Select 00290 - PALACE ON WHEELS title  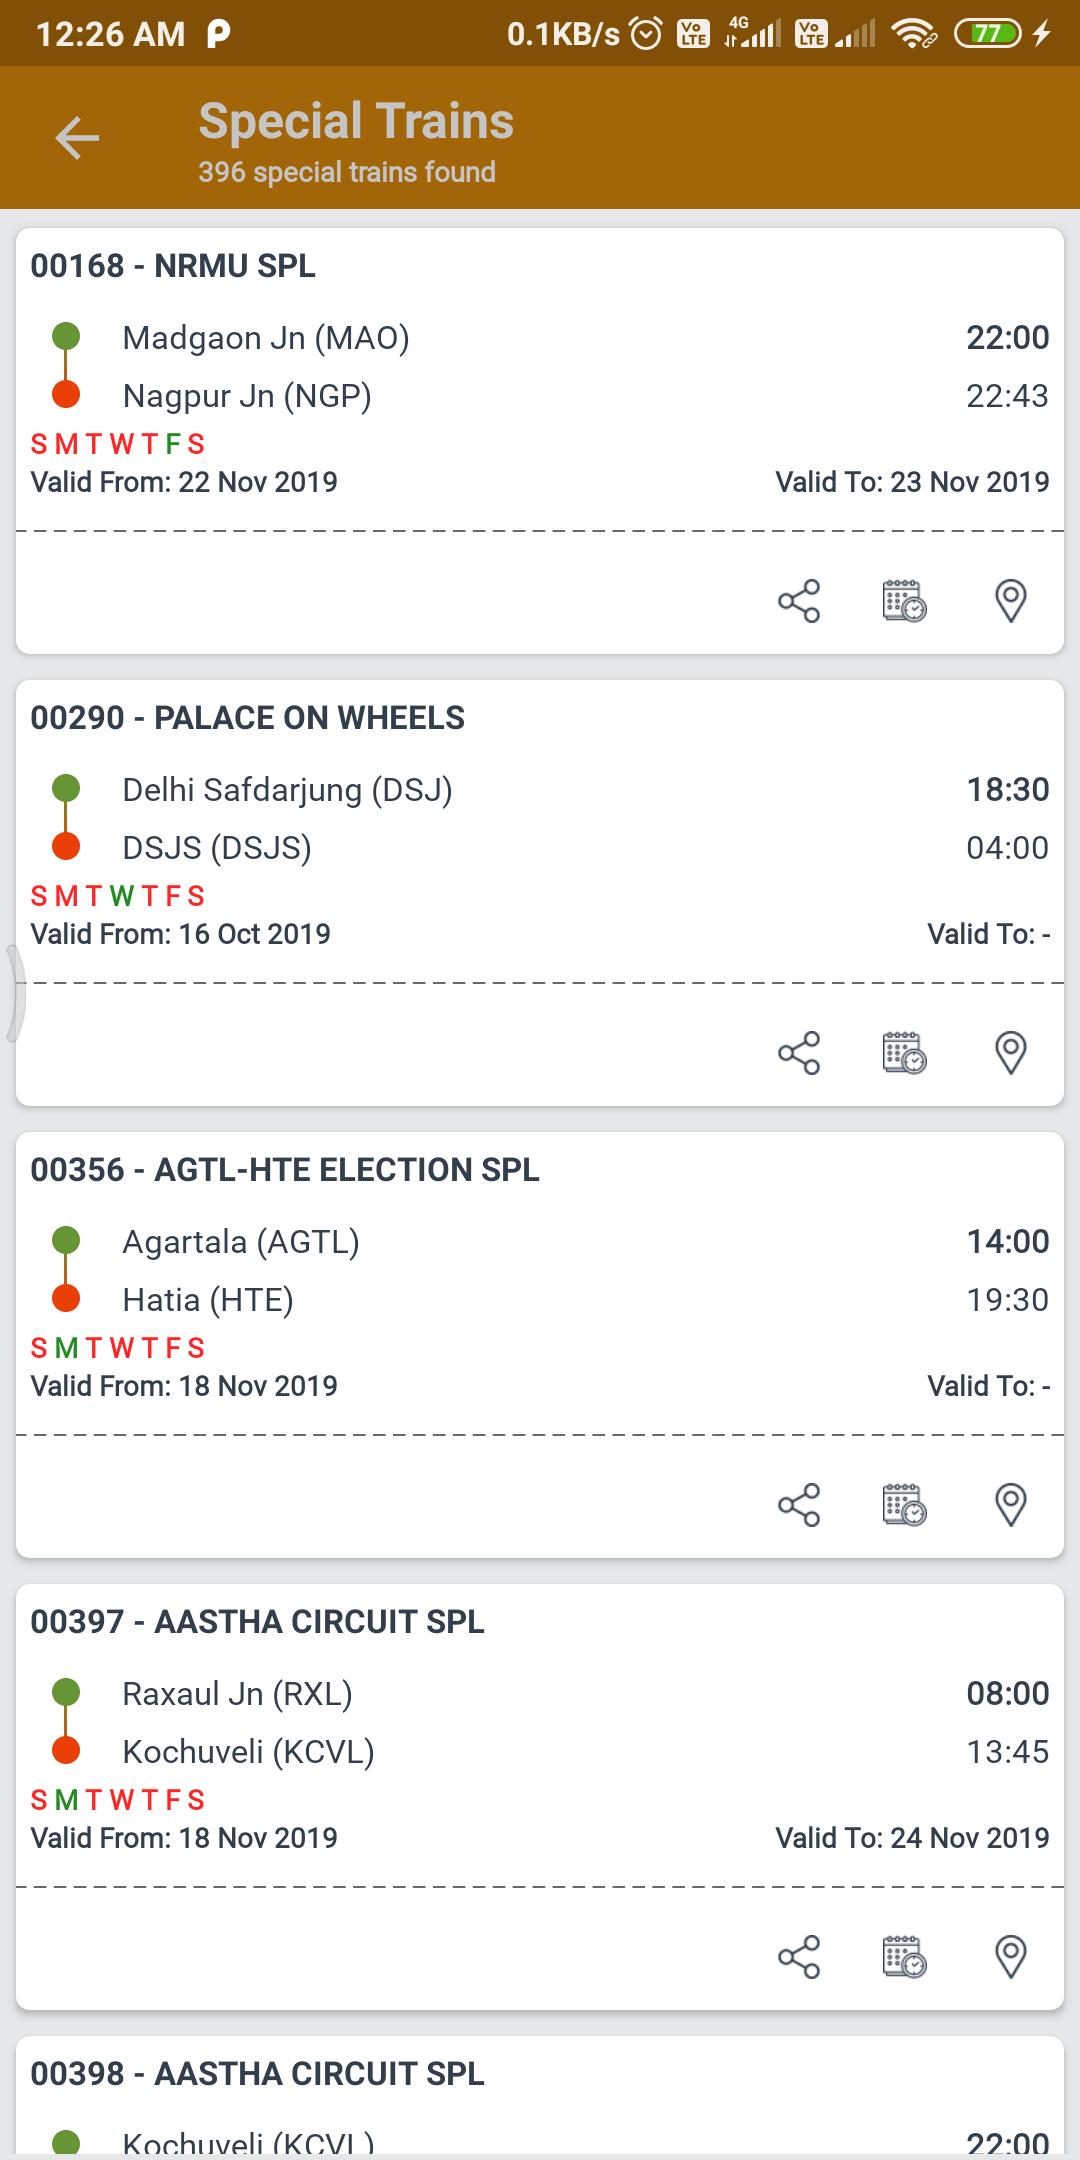(x=247, y=718)
